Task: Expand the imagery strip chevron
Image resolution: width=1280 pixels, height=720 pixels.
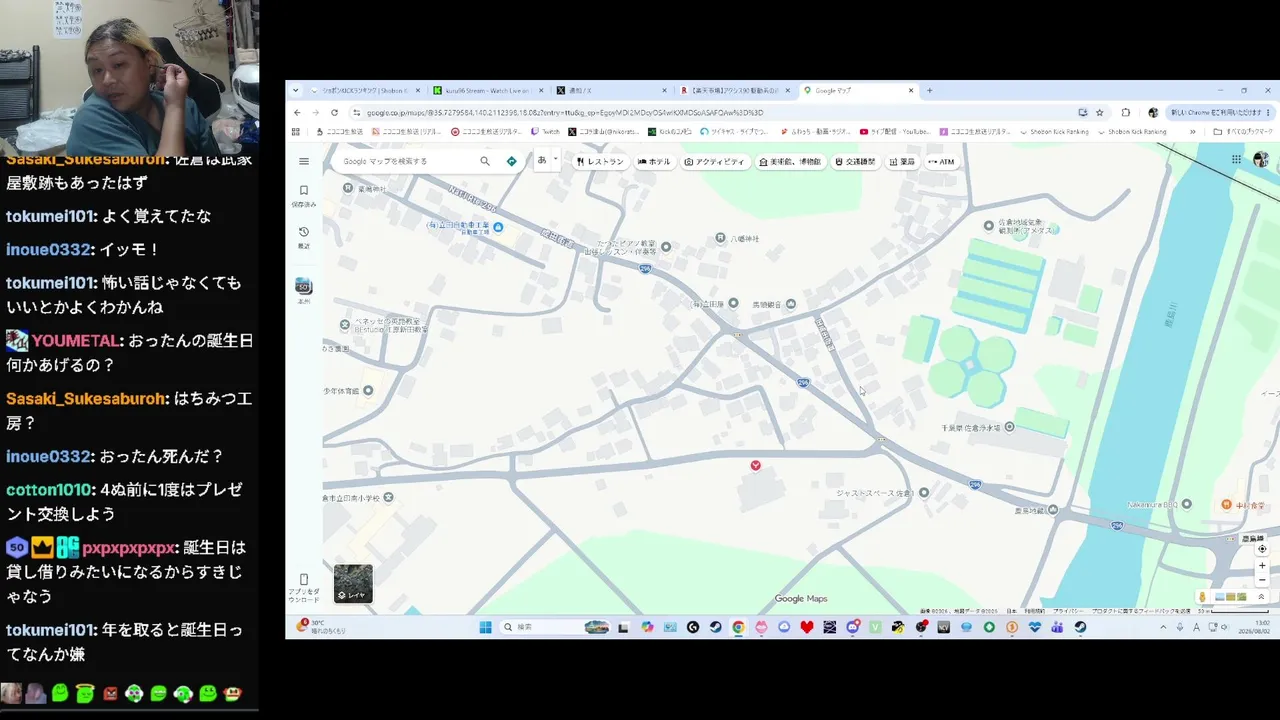Action: coord(1262,597)
